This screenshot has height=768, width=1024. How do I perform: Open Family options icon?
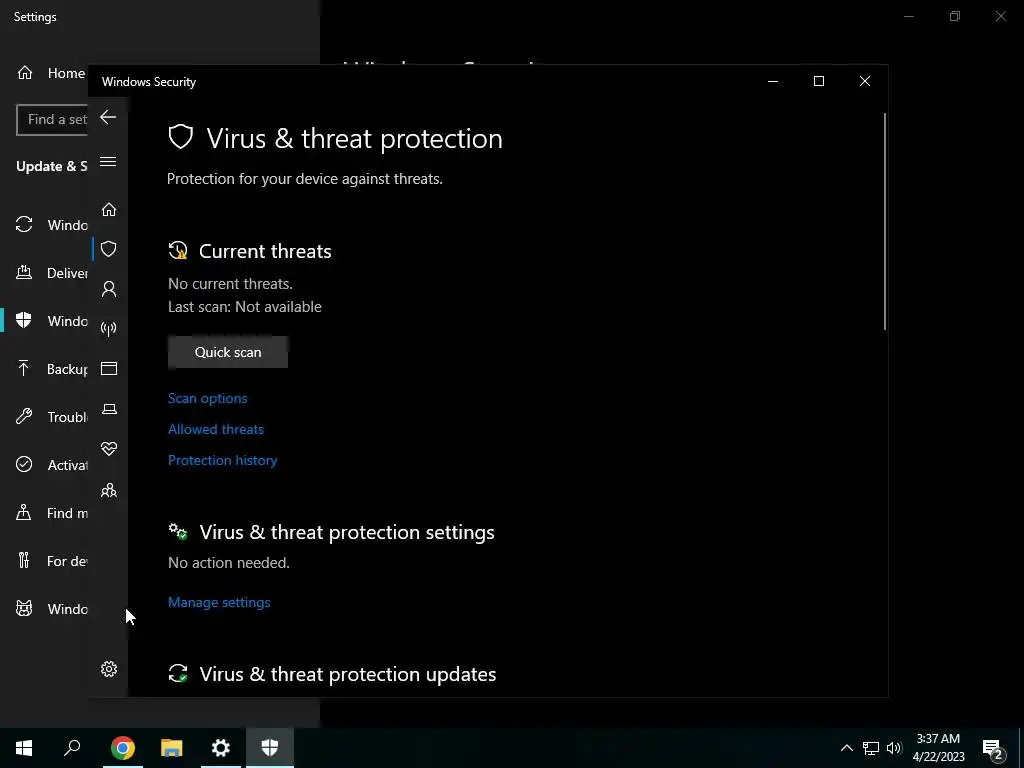pos(108,490)
